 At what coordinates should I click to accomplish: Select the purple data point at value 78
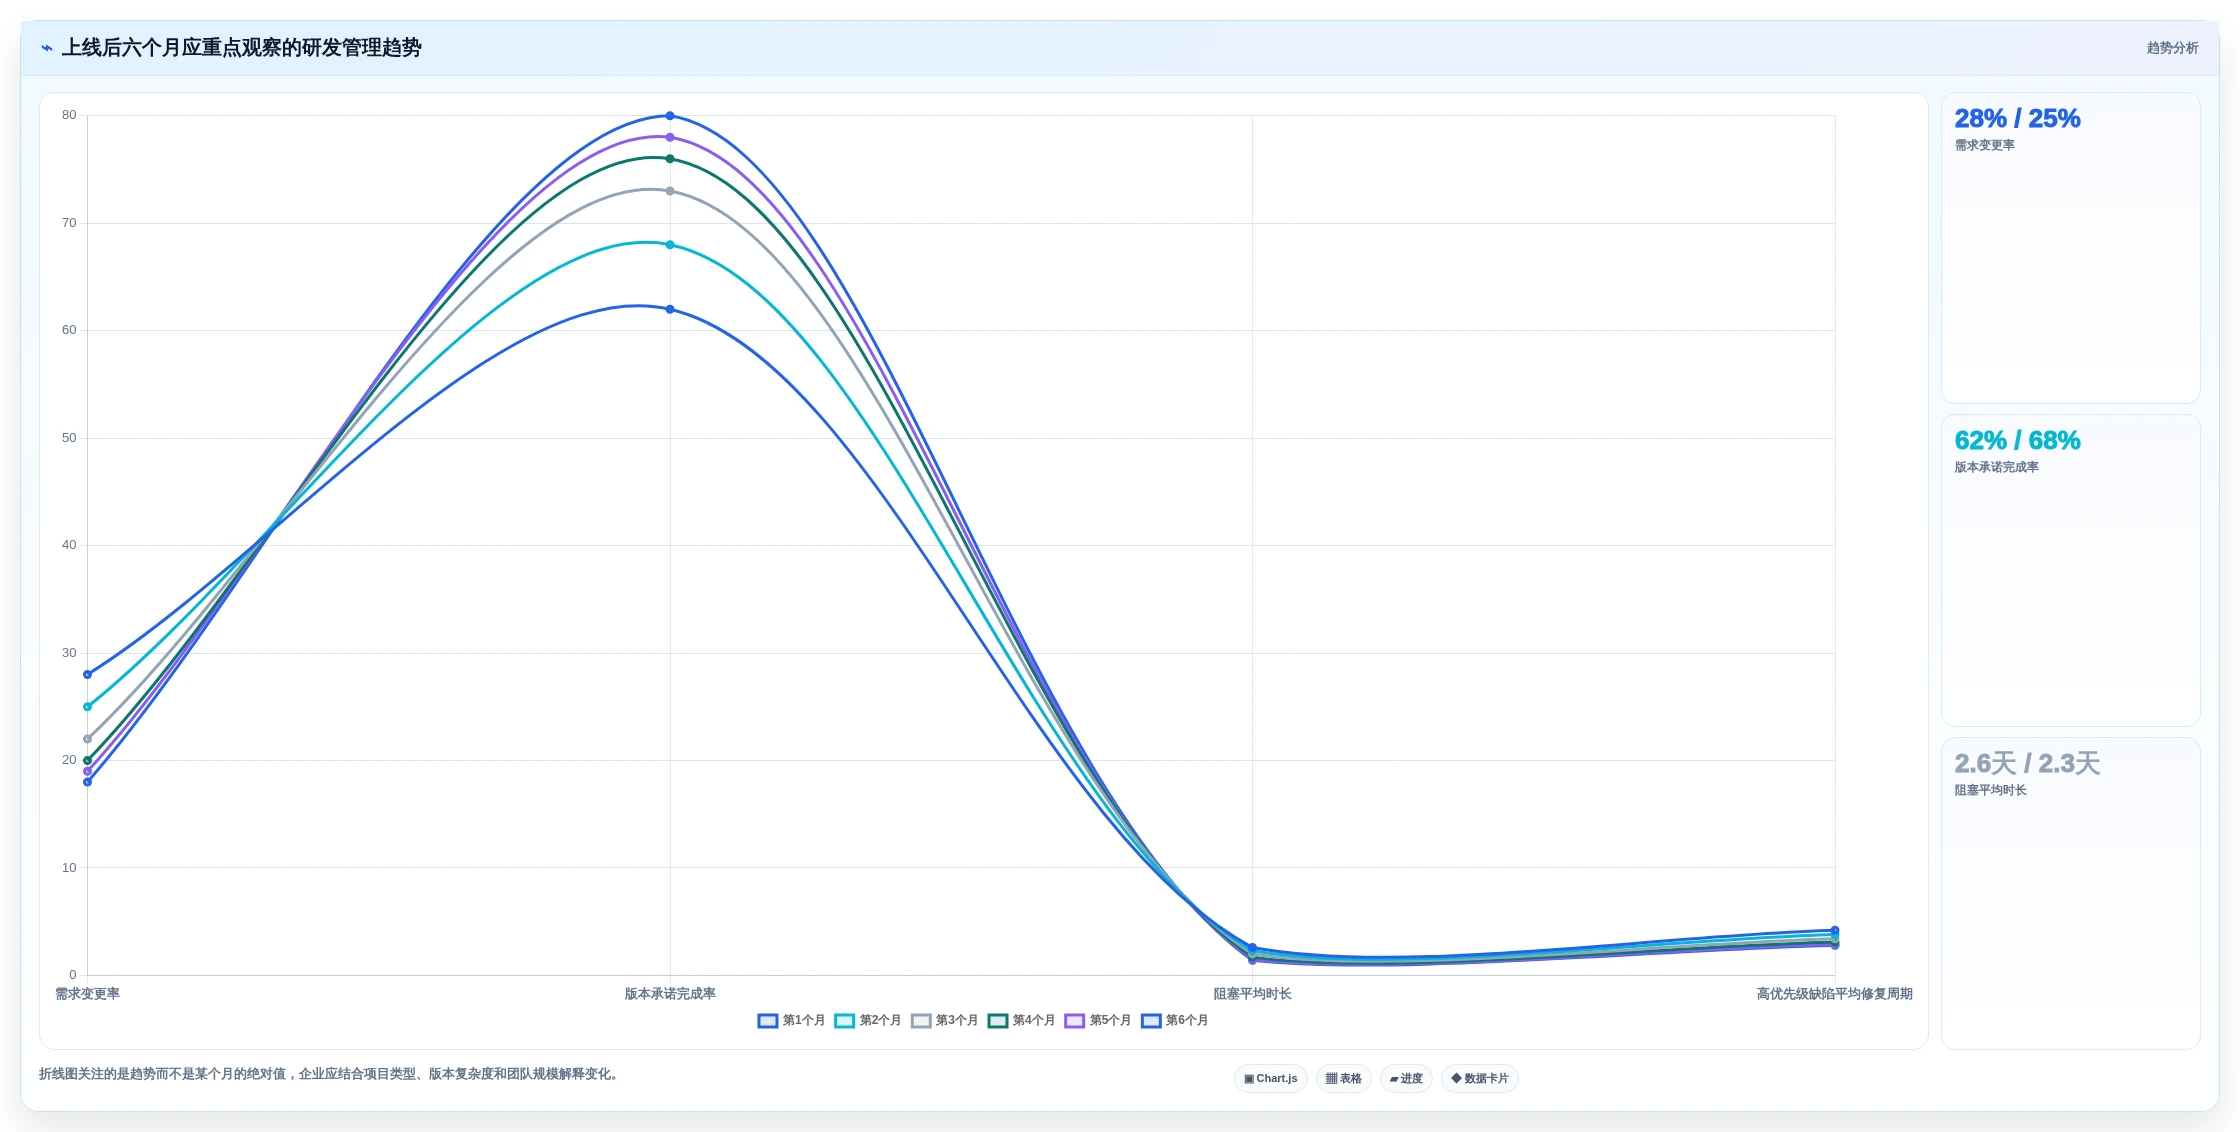(670, 137)
